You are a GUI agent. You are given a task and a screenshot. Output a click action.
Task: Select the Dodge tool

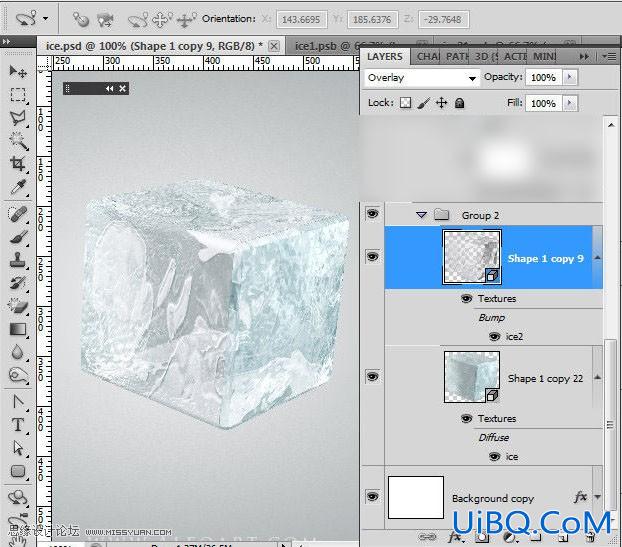tap(18, 375)
